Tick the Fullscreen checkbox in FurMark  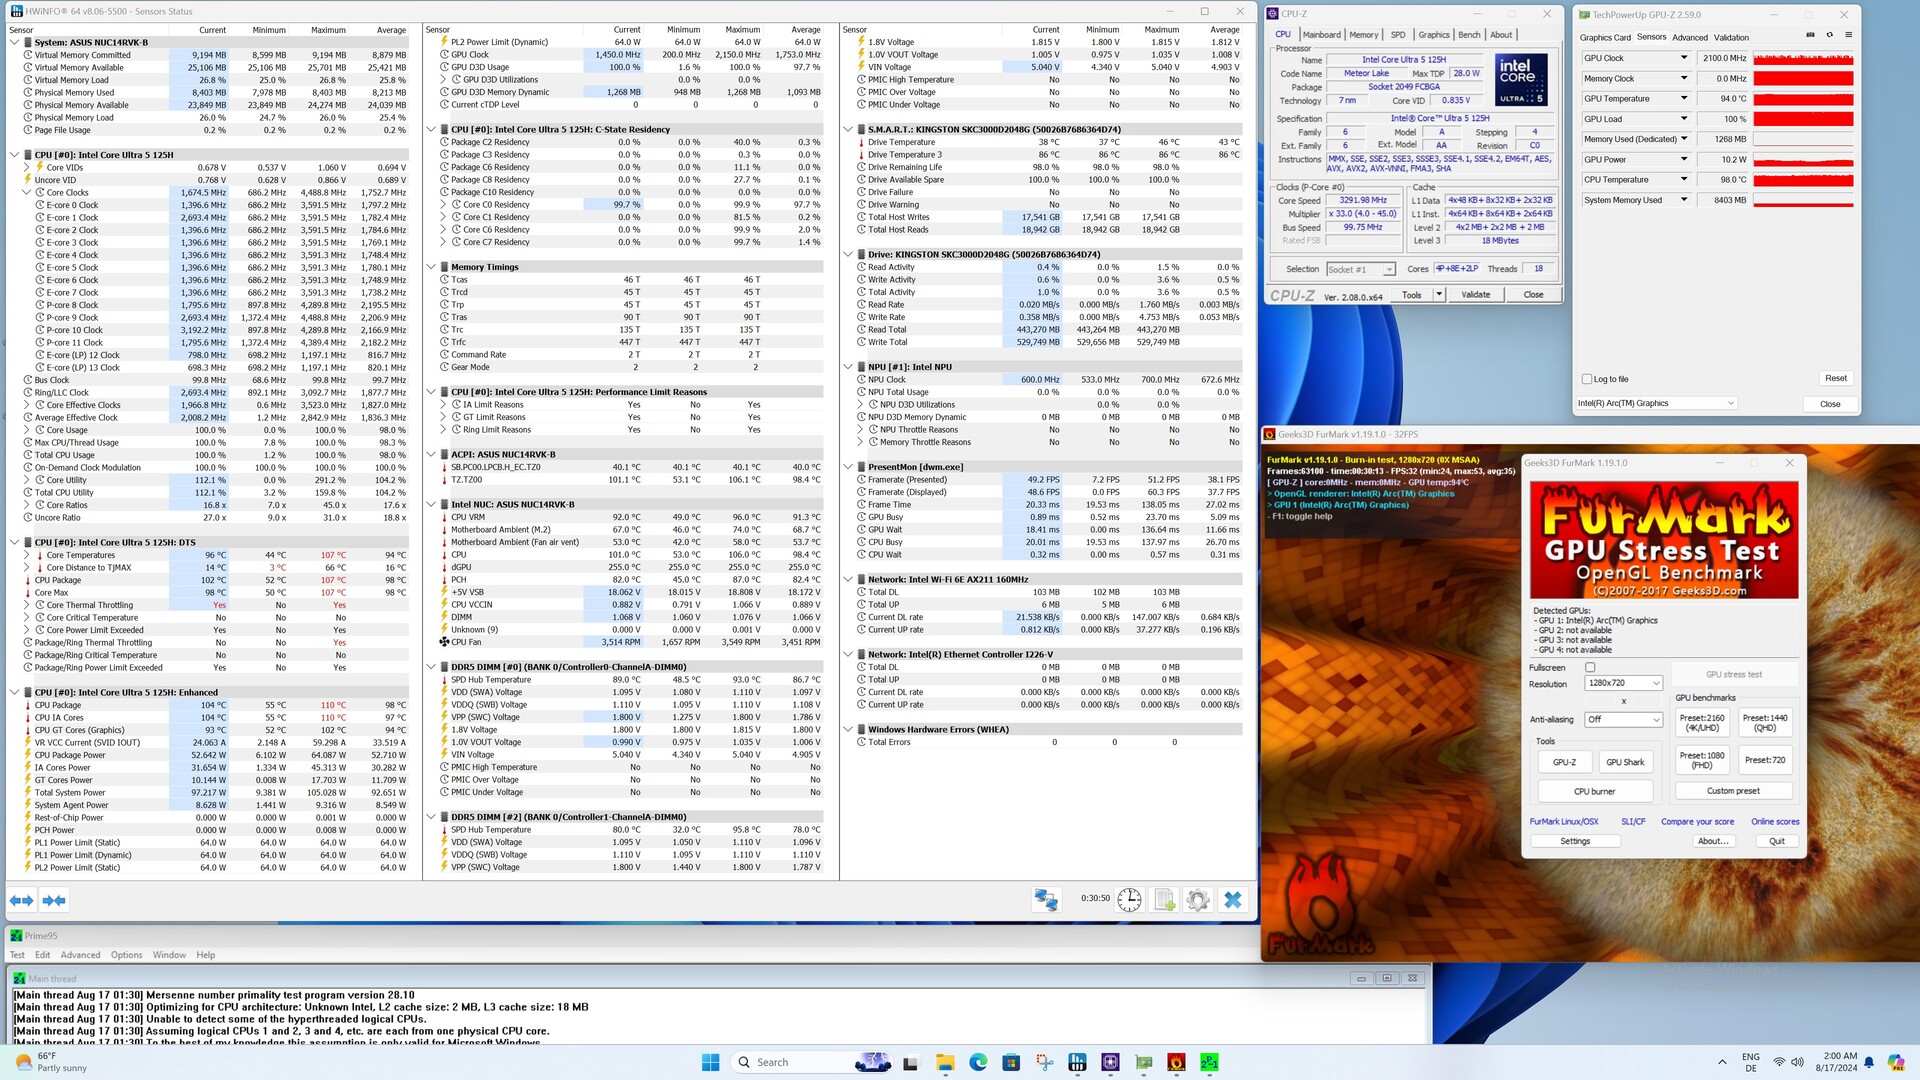1590,667
